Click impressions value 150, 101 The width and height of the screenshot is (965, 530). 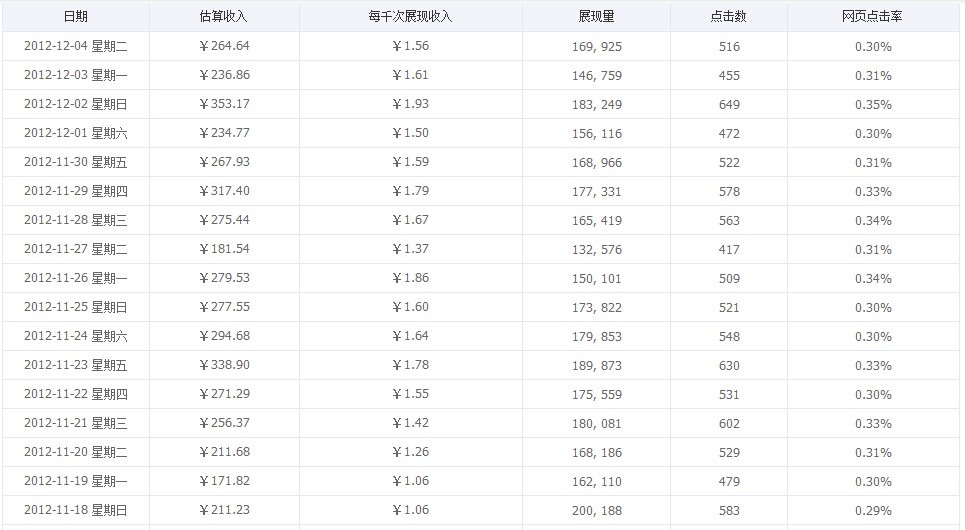(596, 278)
